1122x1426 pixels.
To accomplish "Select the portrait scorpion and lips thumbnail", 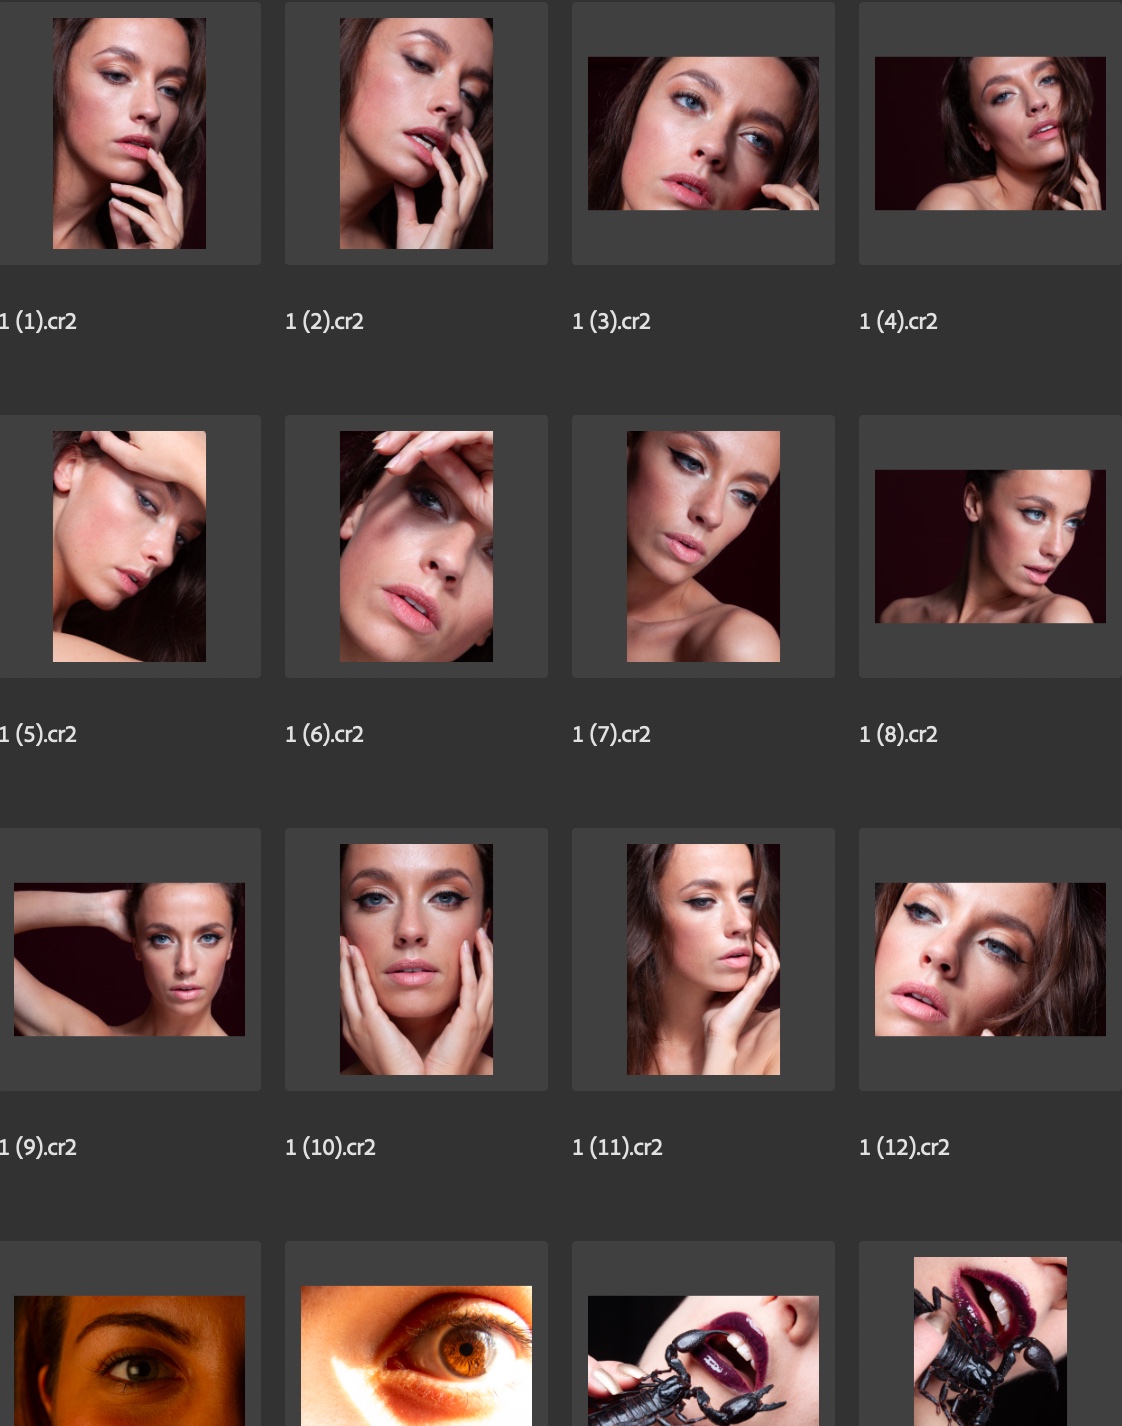I will [x=990, y=1341].
